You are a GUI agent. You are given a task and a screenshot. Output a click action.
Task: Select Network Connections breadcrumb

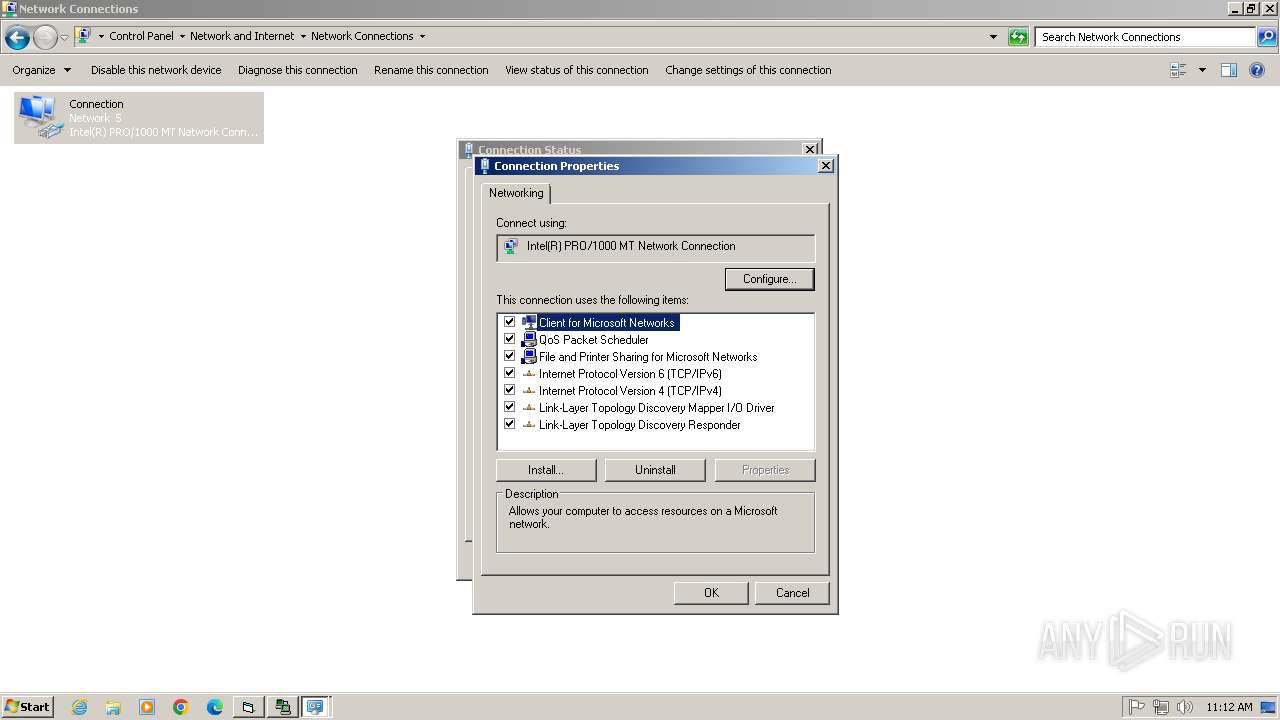click(362, 36)
